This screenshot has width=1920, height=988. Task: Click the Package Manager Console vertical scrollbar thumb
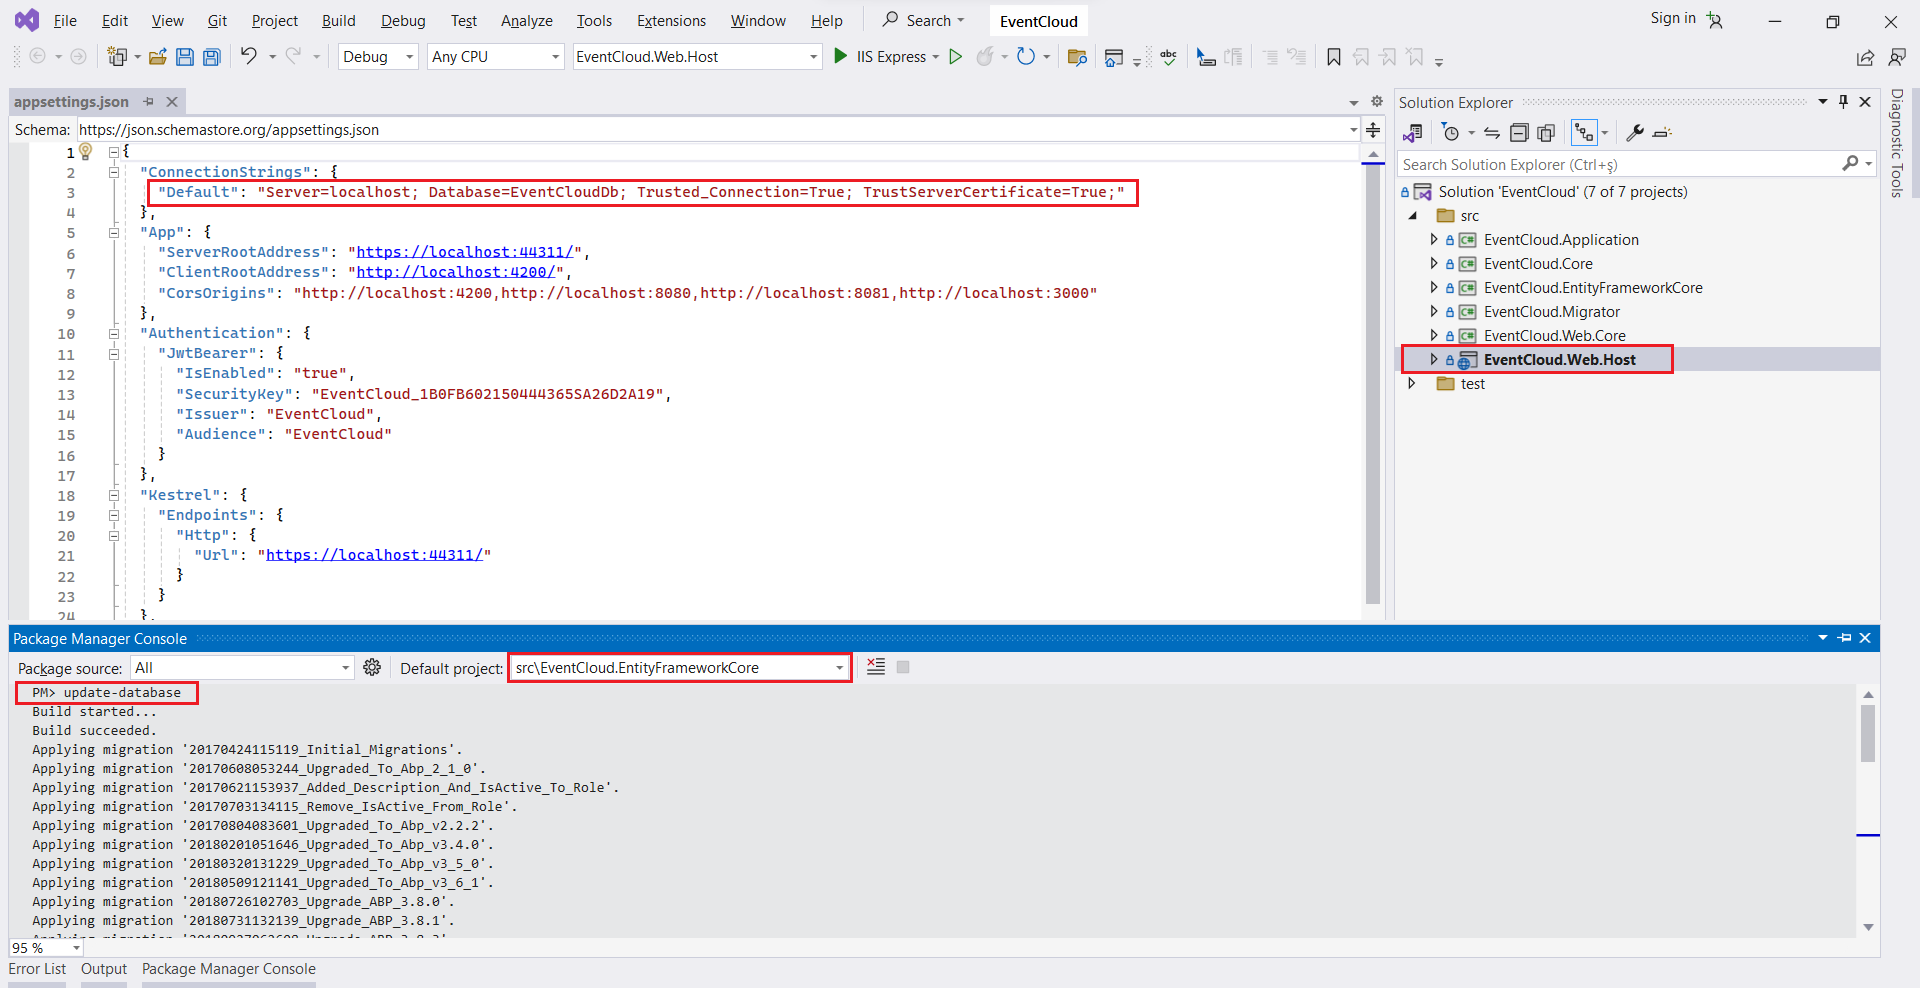1868,734
